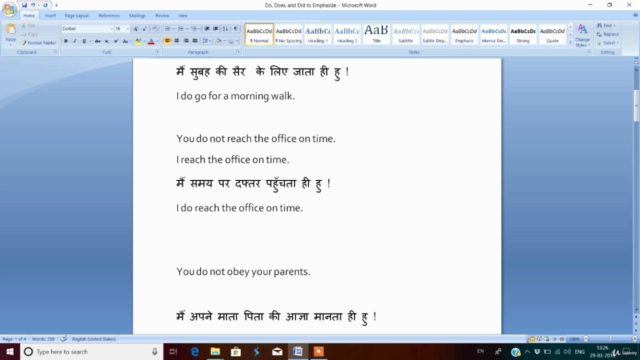The image size is (640, 360).
Task: Align text left
Action: (167, 41)
